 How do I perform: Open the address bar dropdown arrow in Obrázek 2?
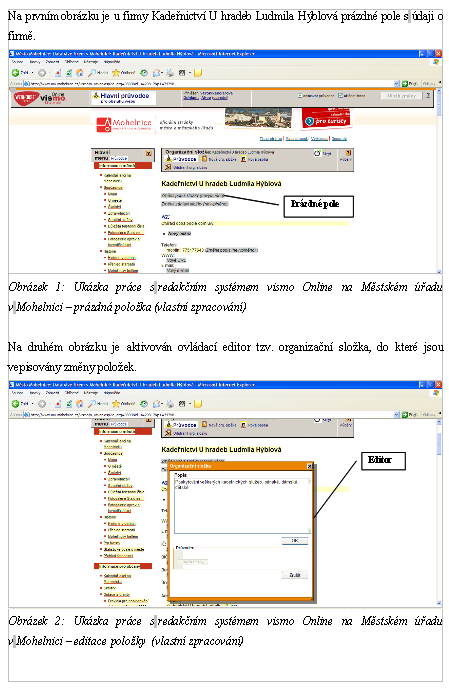click(397, 414)
